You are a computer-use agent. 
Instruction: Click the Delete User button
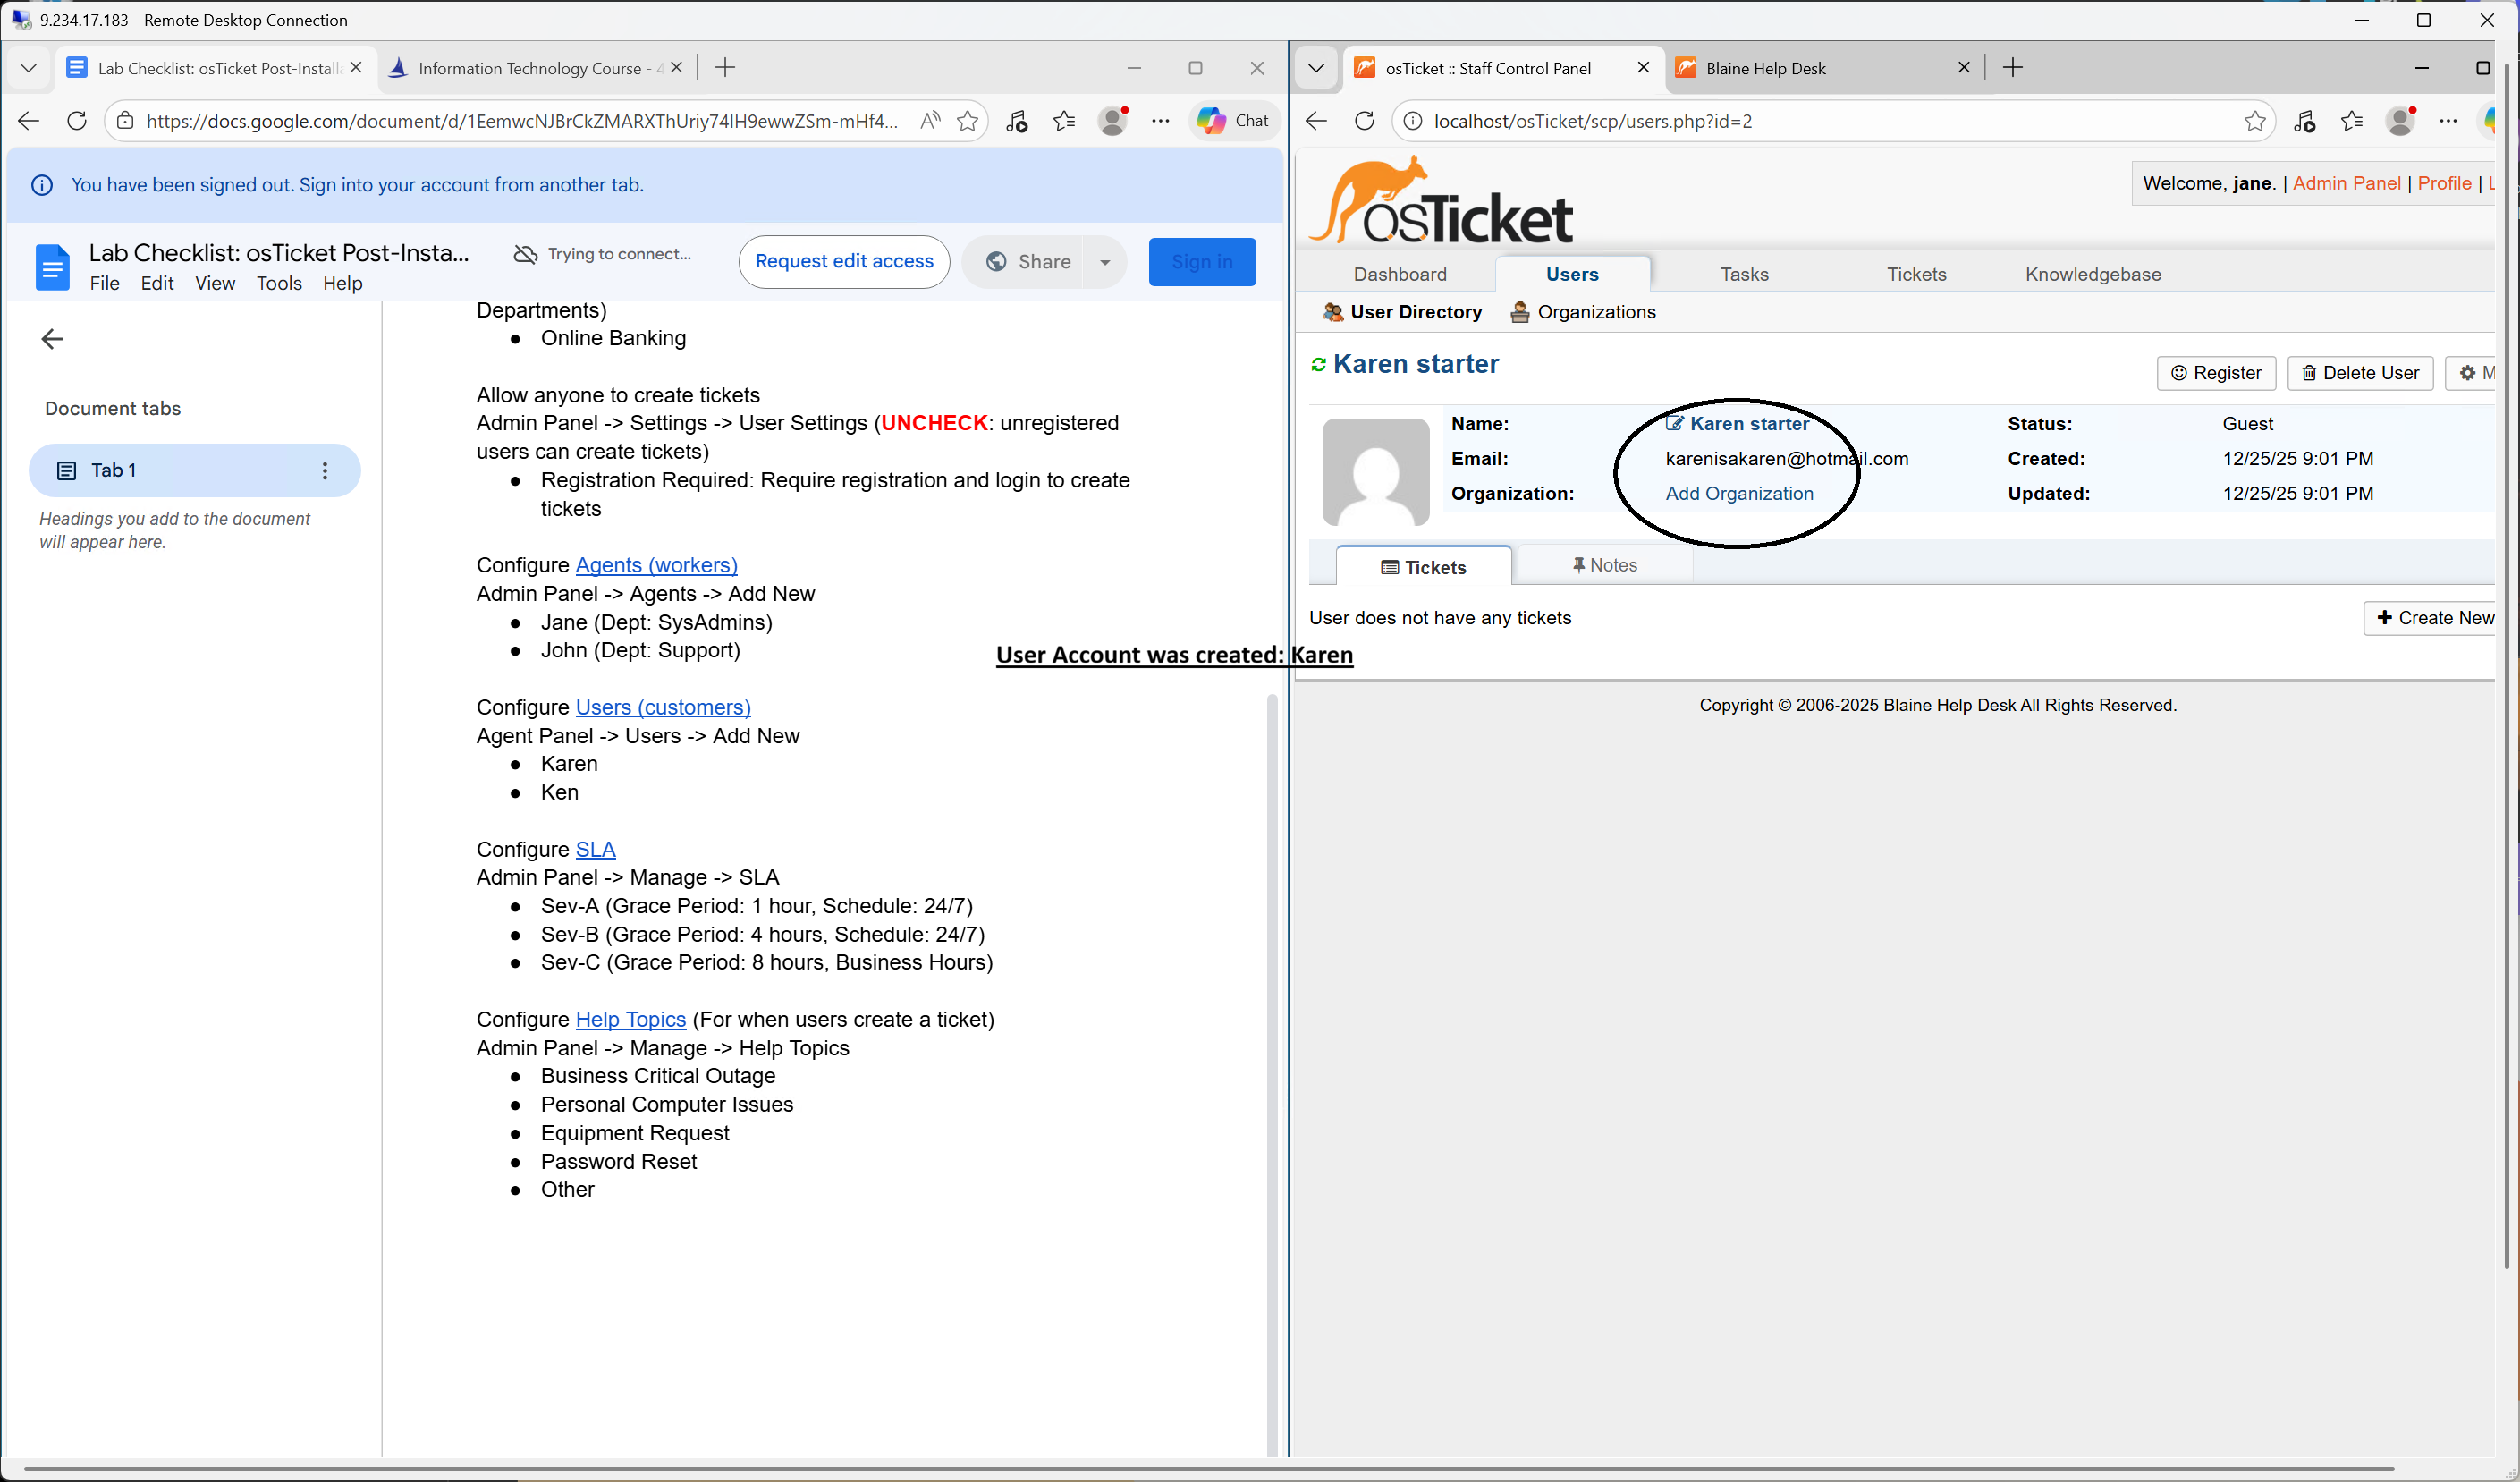click(x=2359, y=373)
